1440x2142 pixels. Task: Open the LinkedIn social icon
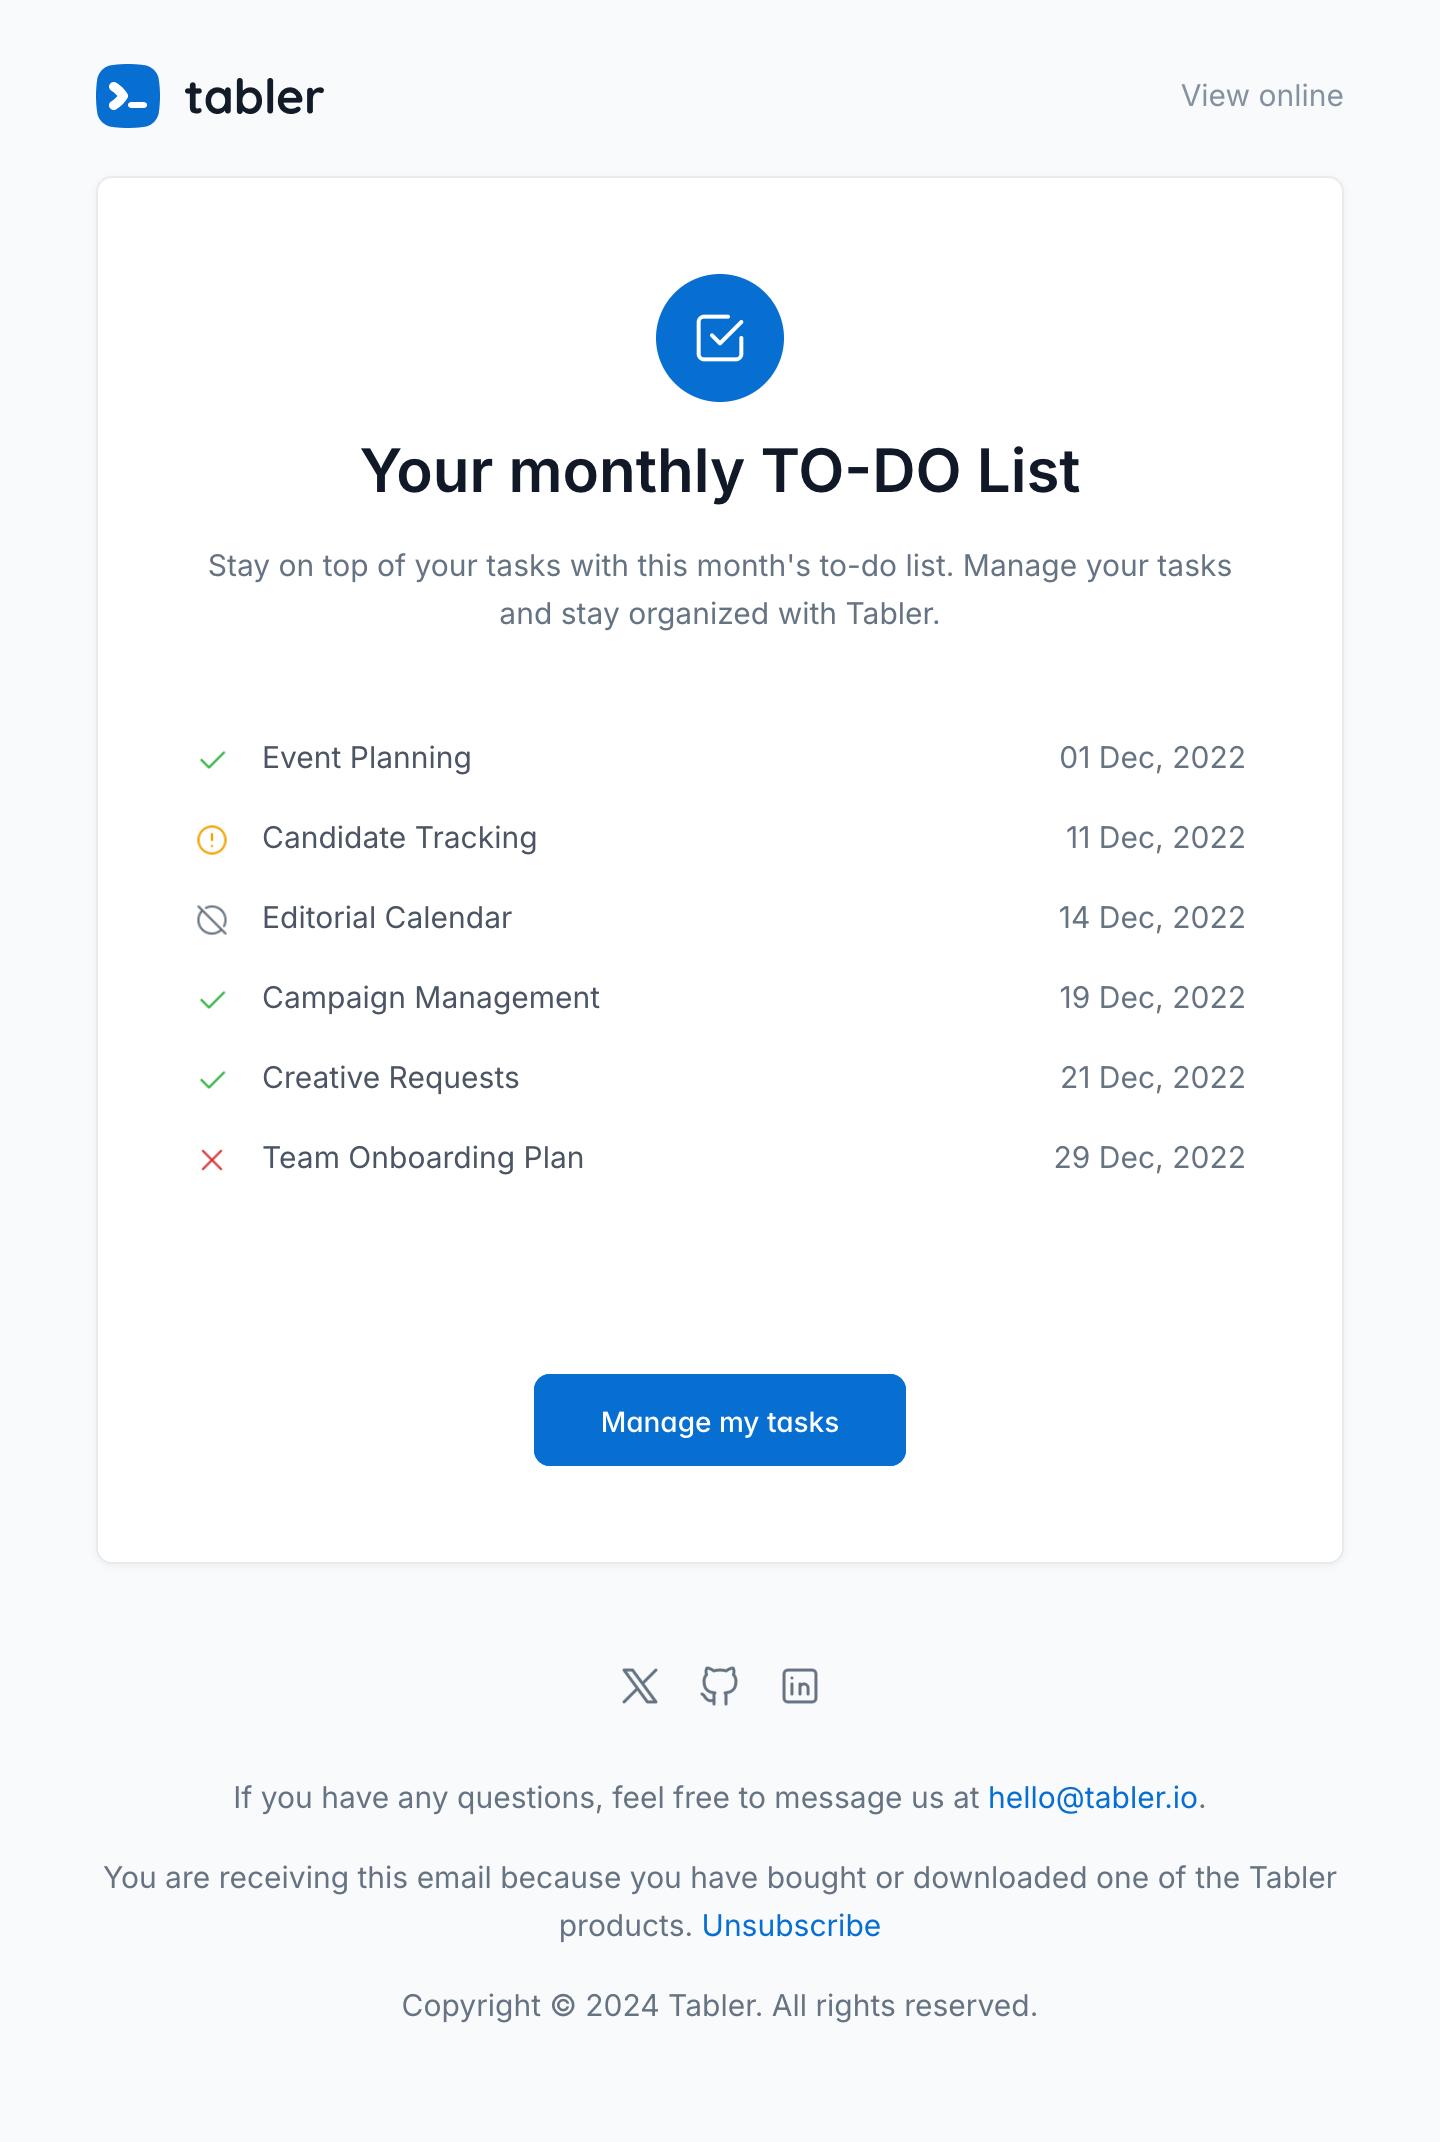tap(800, 1686)
